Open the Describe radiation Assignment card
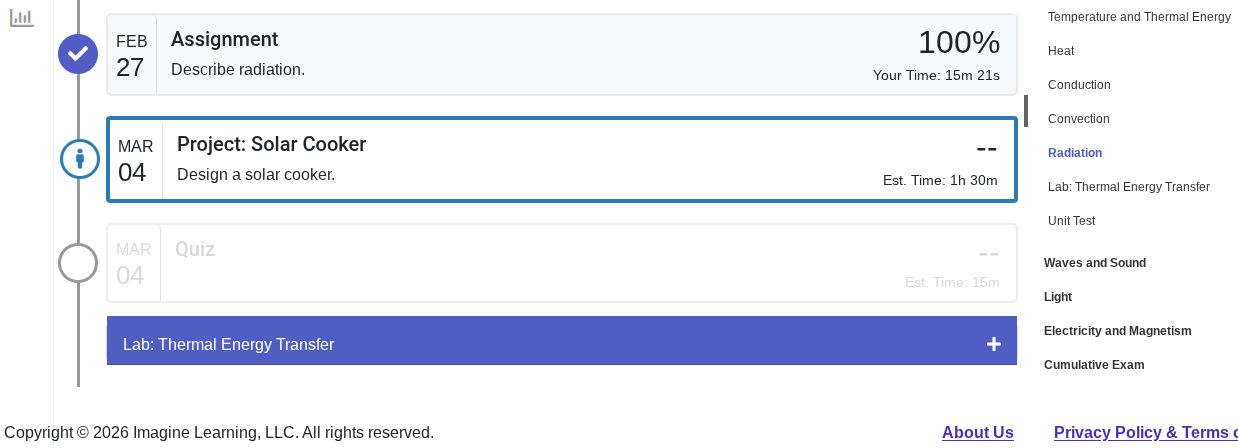This screenshot has height=448, width=1238. point(560,55)
